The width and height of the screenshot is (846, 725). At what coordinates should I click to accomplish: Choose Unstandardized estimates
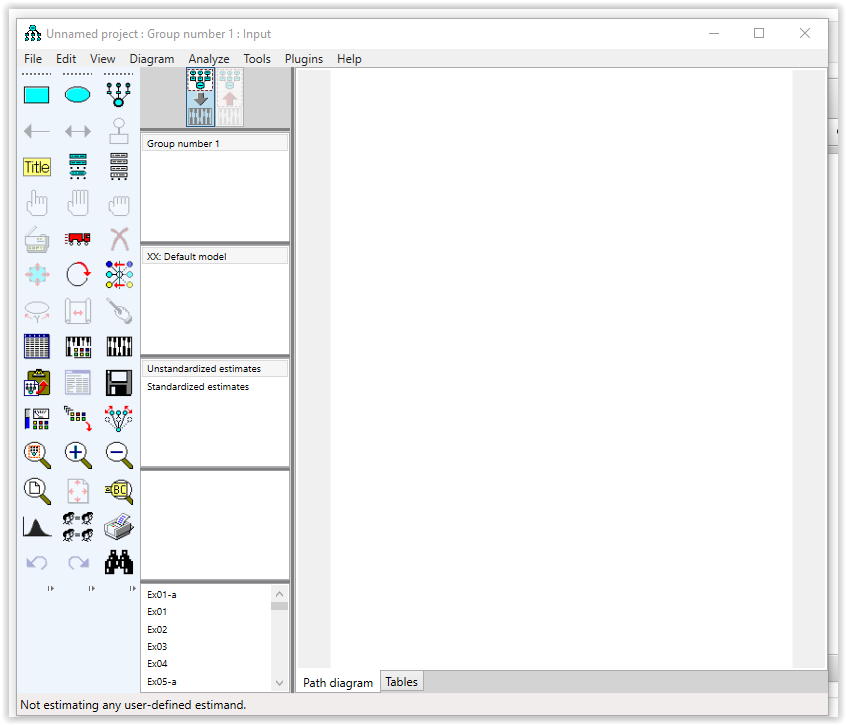coord(215,368)
